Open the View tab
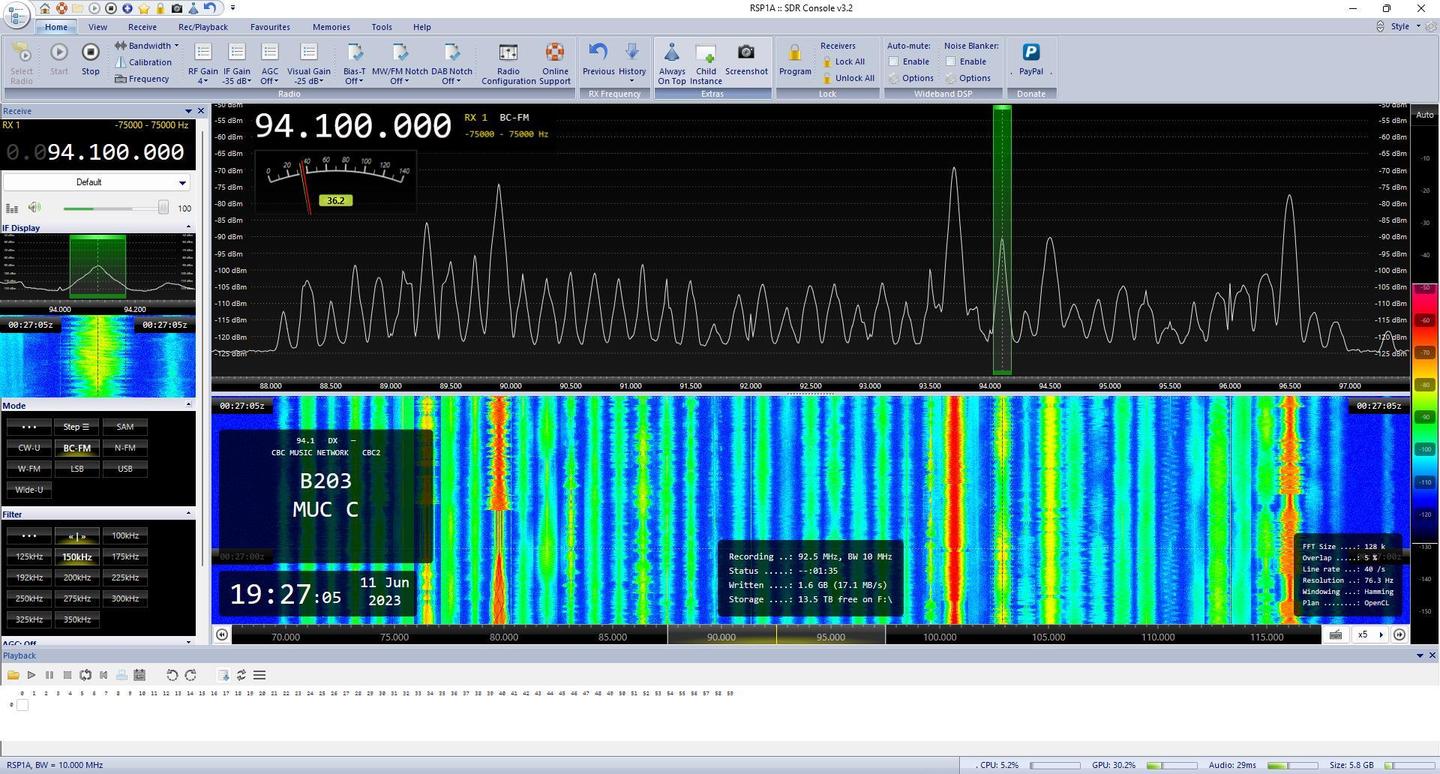The height and width of the screenshot is (774, 1440). click(97, 27)
